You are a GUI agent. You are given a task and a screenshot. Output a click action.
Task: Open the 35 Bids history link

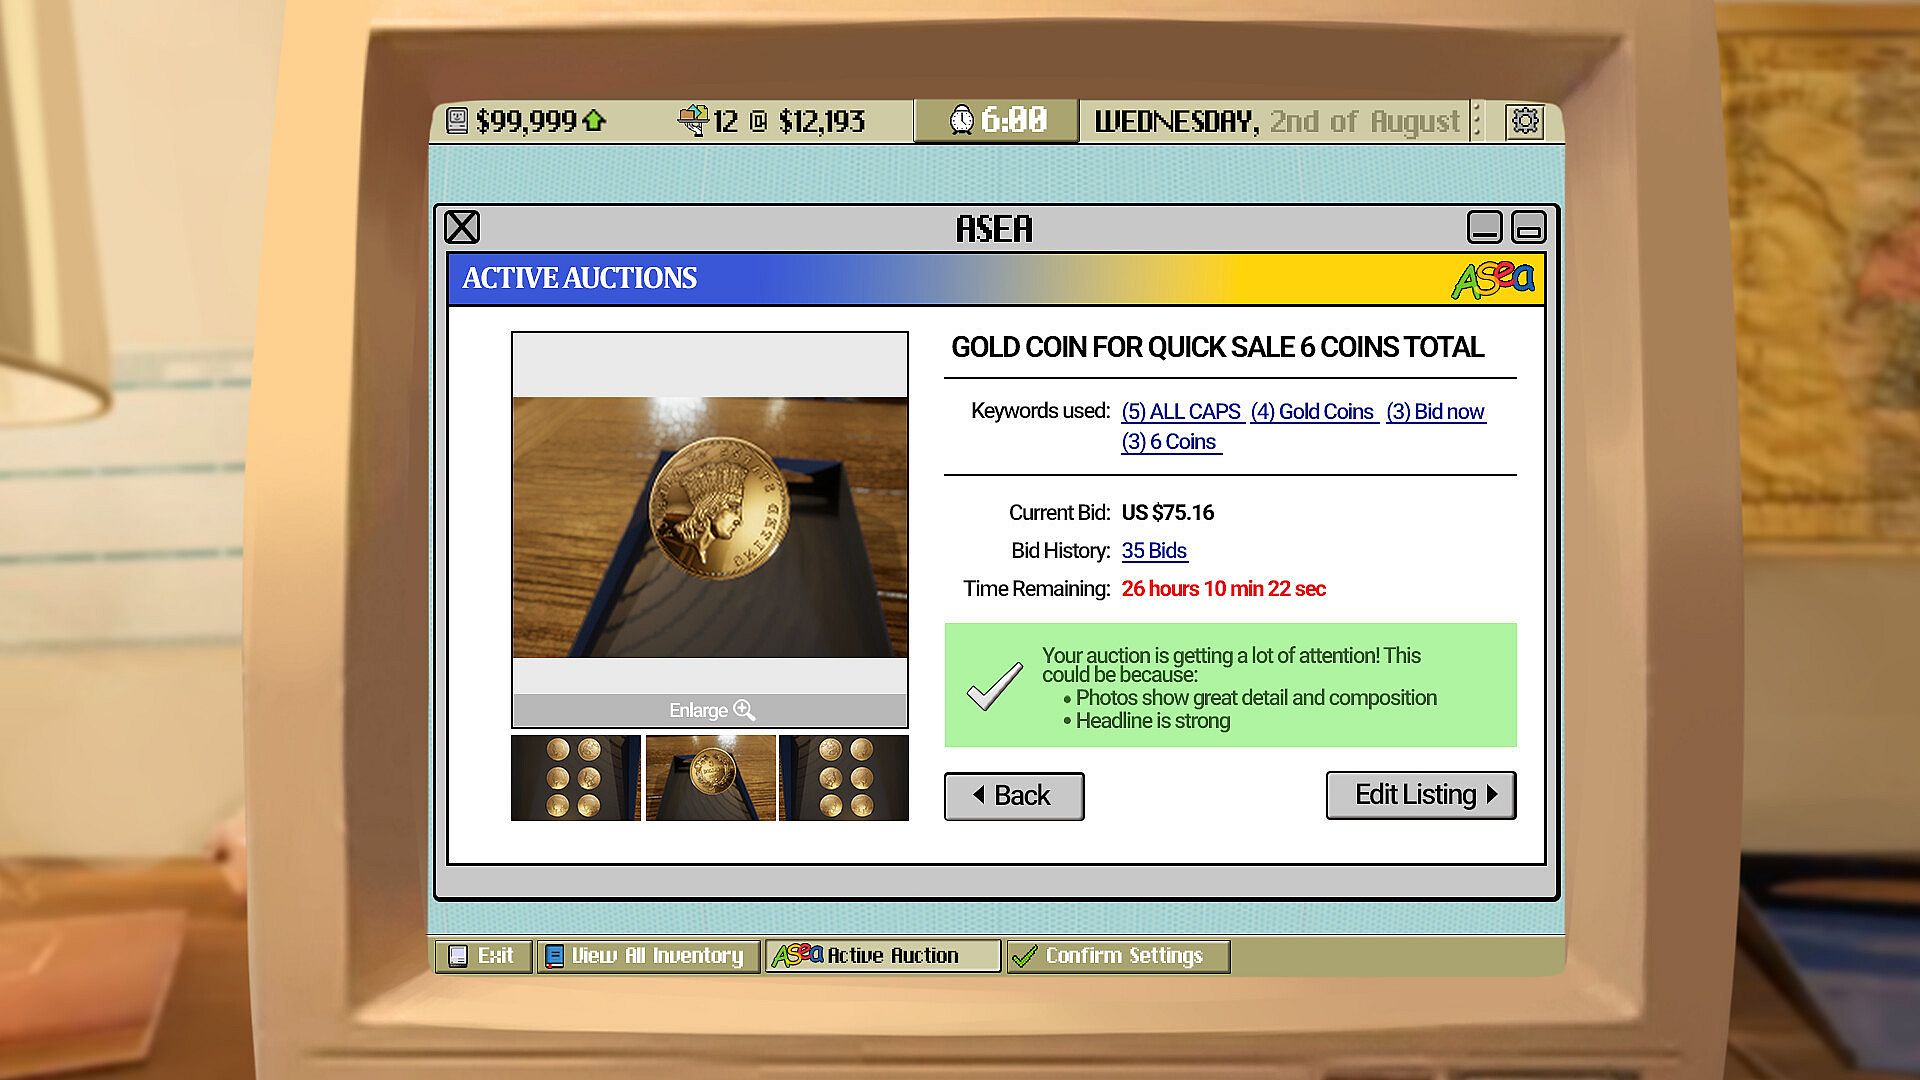(x=1154, y=551)
